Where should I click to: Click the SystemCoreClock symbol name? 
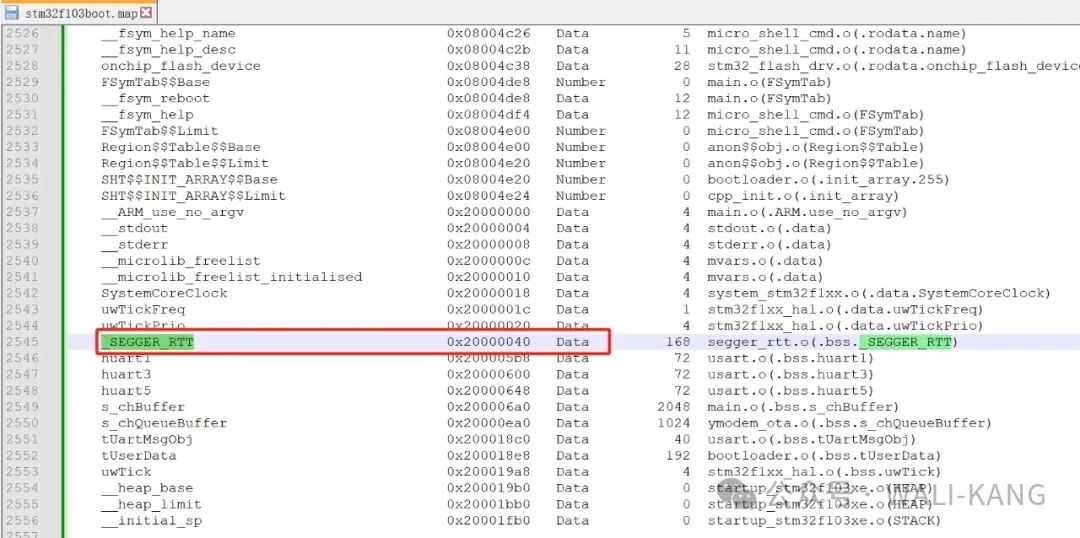coord(164,293)
